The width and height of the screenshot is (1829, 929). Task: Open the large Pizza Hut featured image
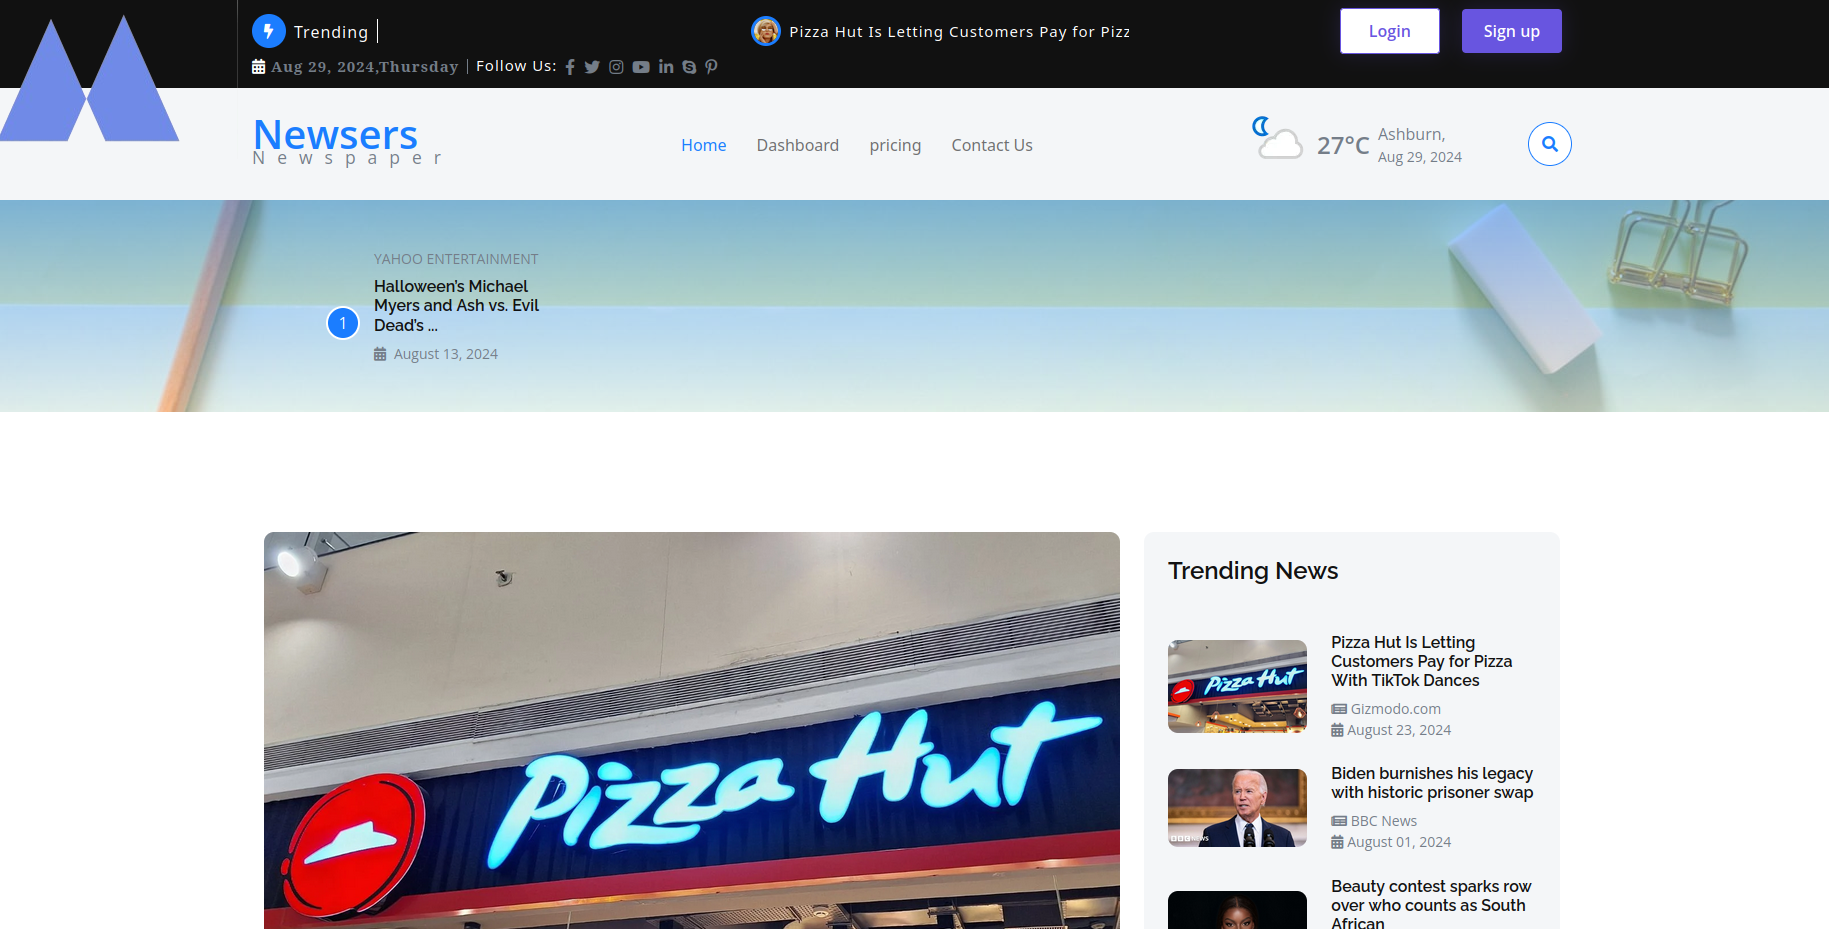692,730
